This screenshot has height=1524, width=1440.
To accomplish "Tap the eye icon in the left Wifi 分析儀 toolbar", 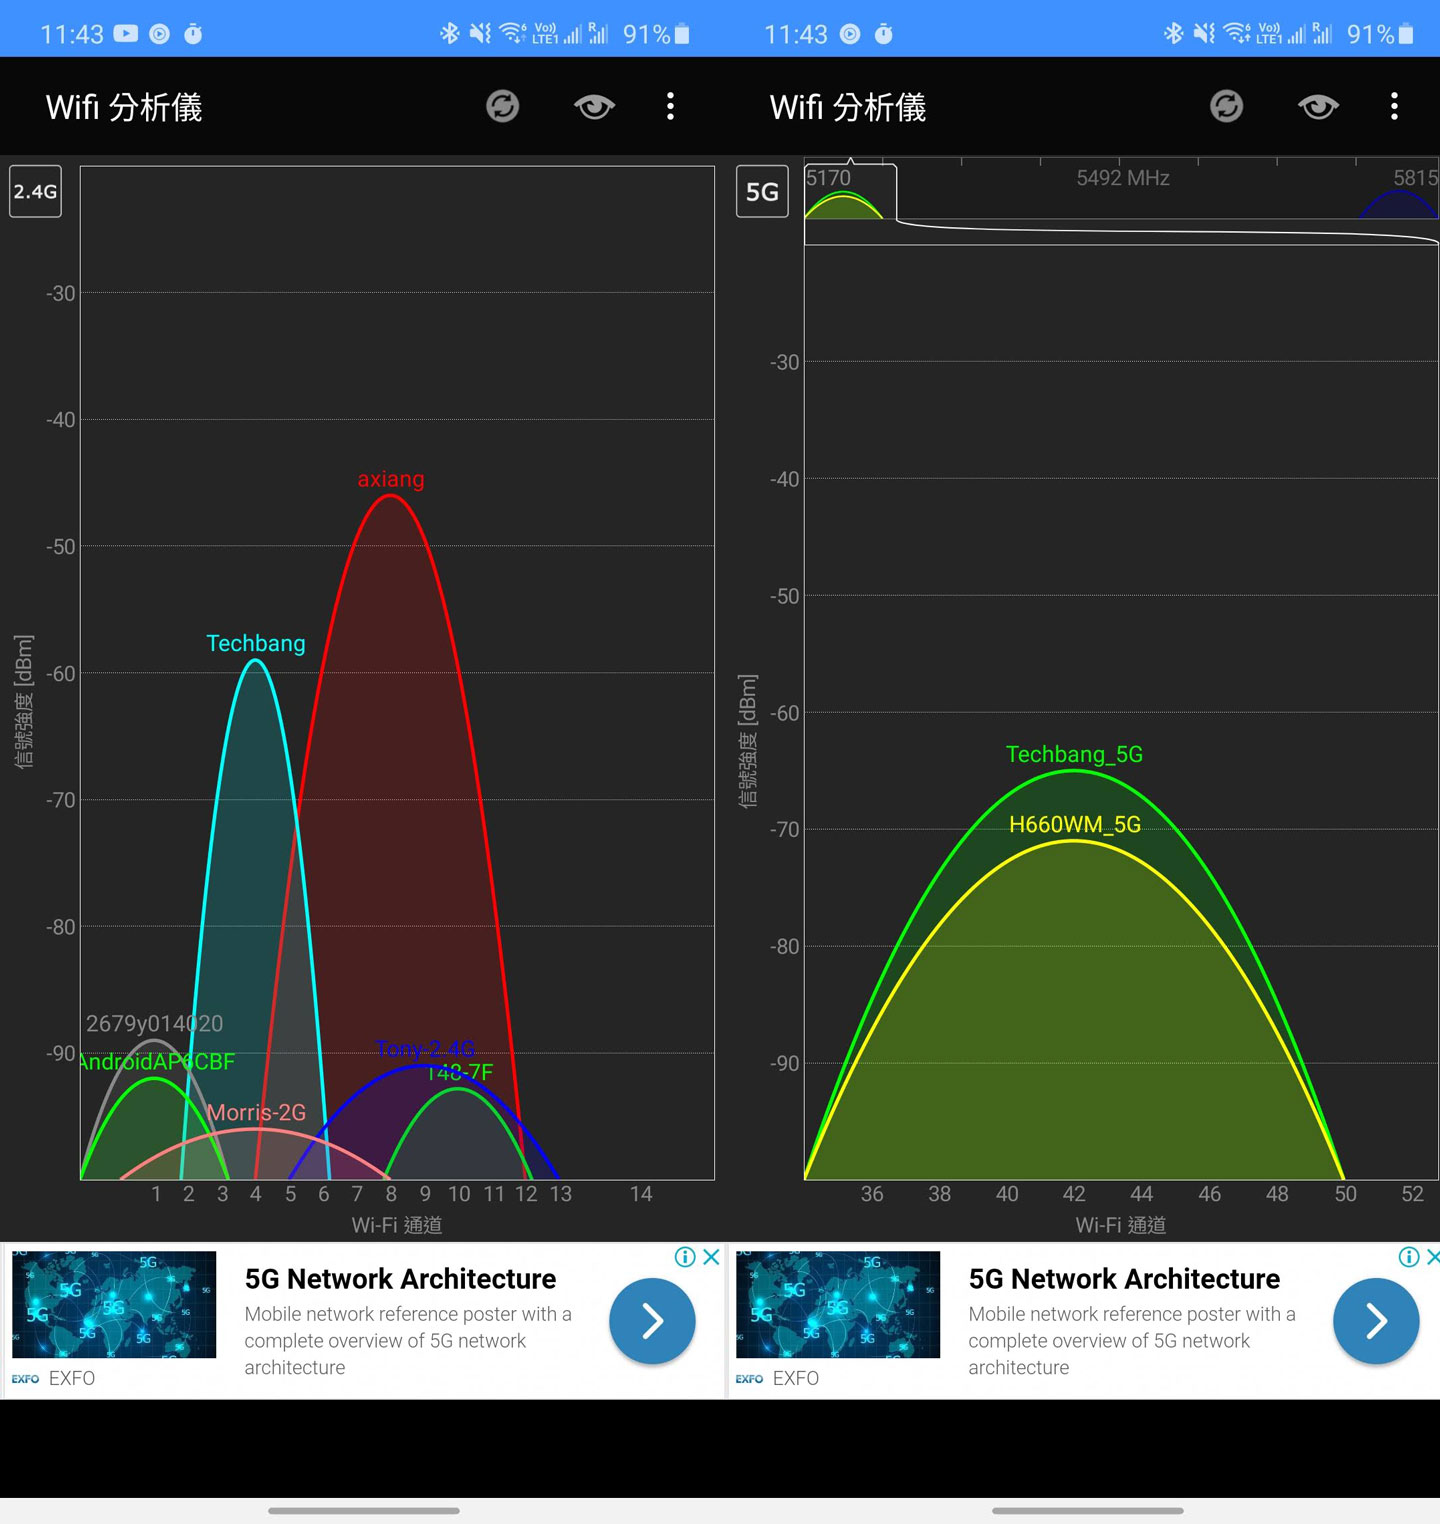I will click(594, 106).
